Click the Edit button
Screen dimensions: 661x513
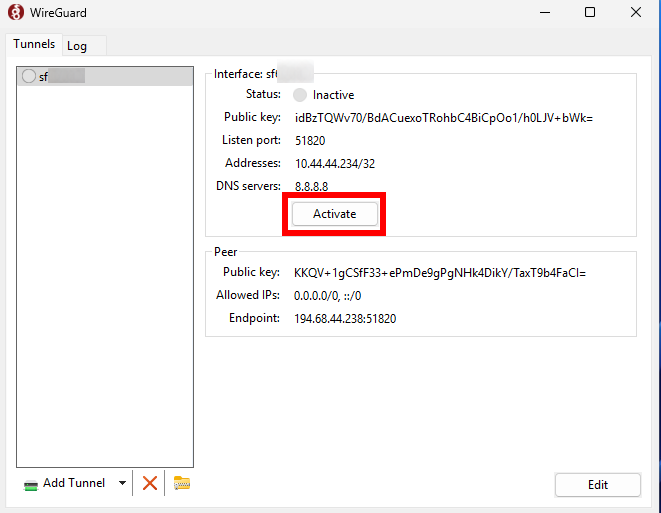pyautogui.click(x=598, y=485)
